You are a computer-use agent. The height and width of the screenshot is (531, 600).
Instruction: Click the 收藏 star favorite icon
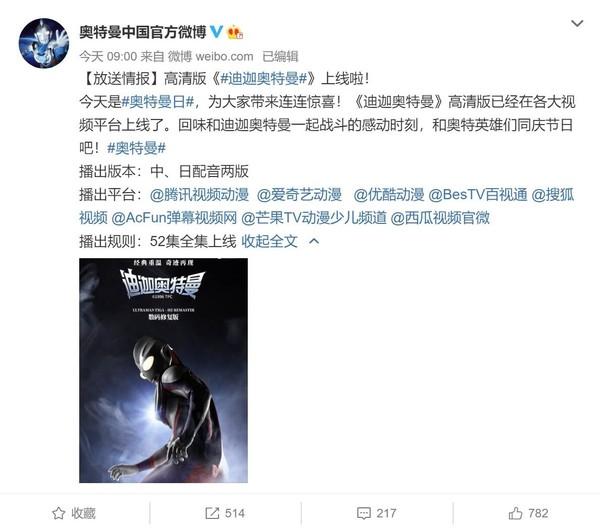pyautogui.click(x=59, y=513)
